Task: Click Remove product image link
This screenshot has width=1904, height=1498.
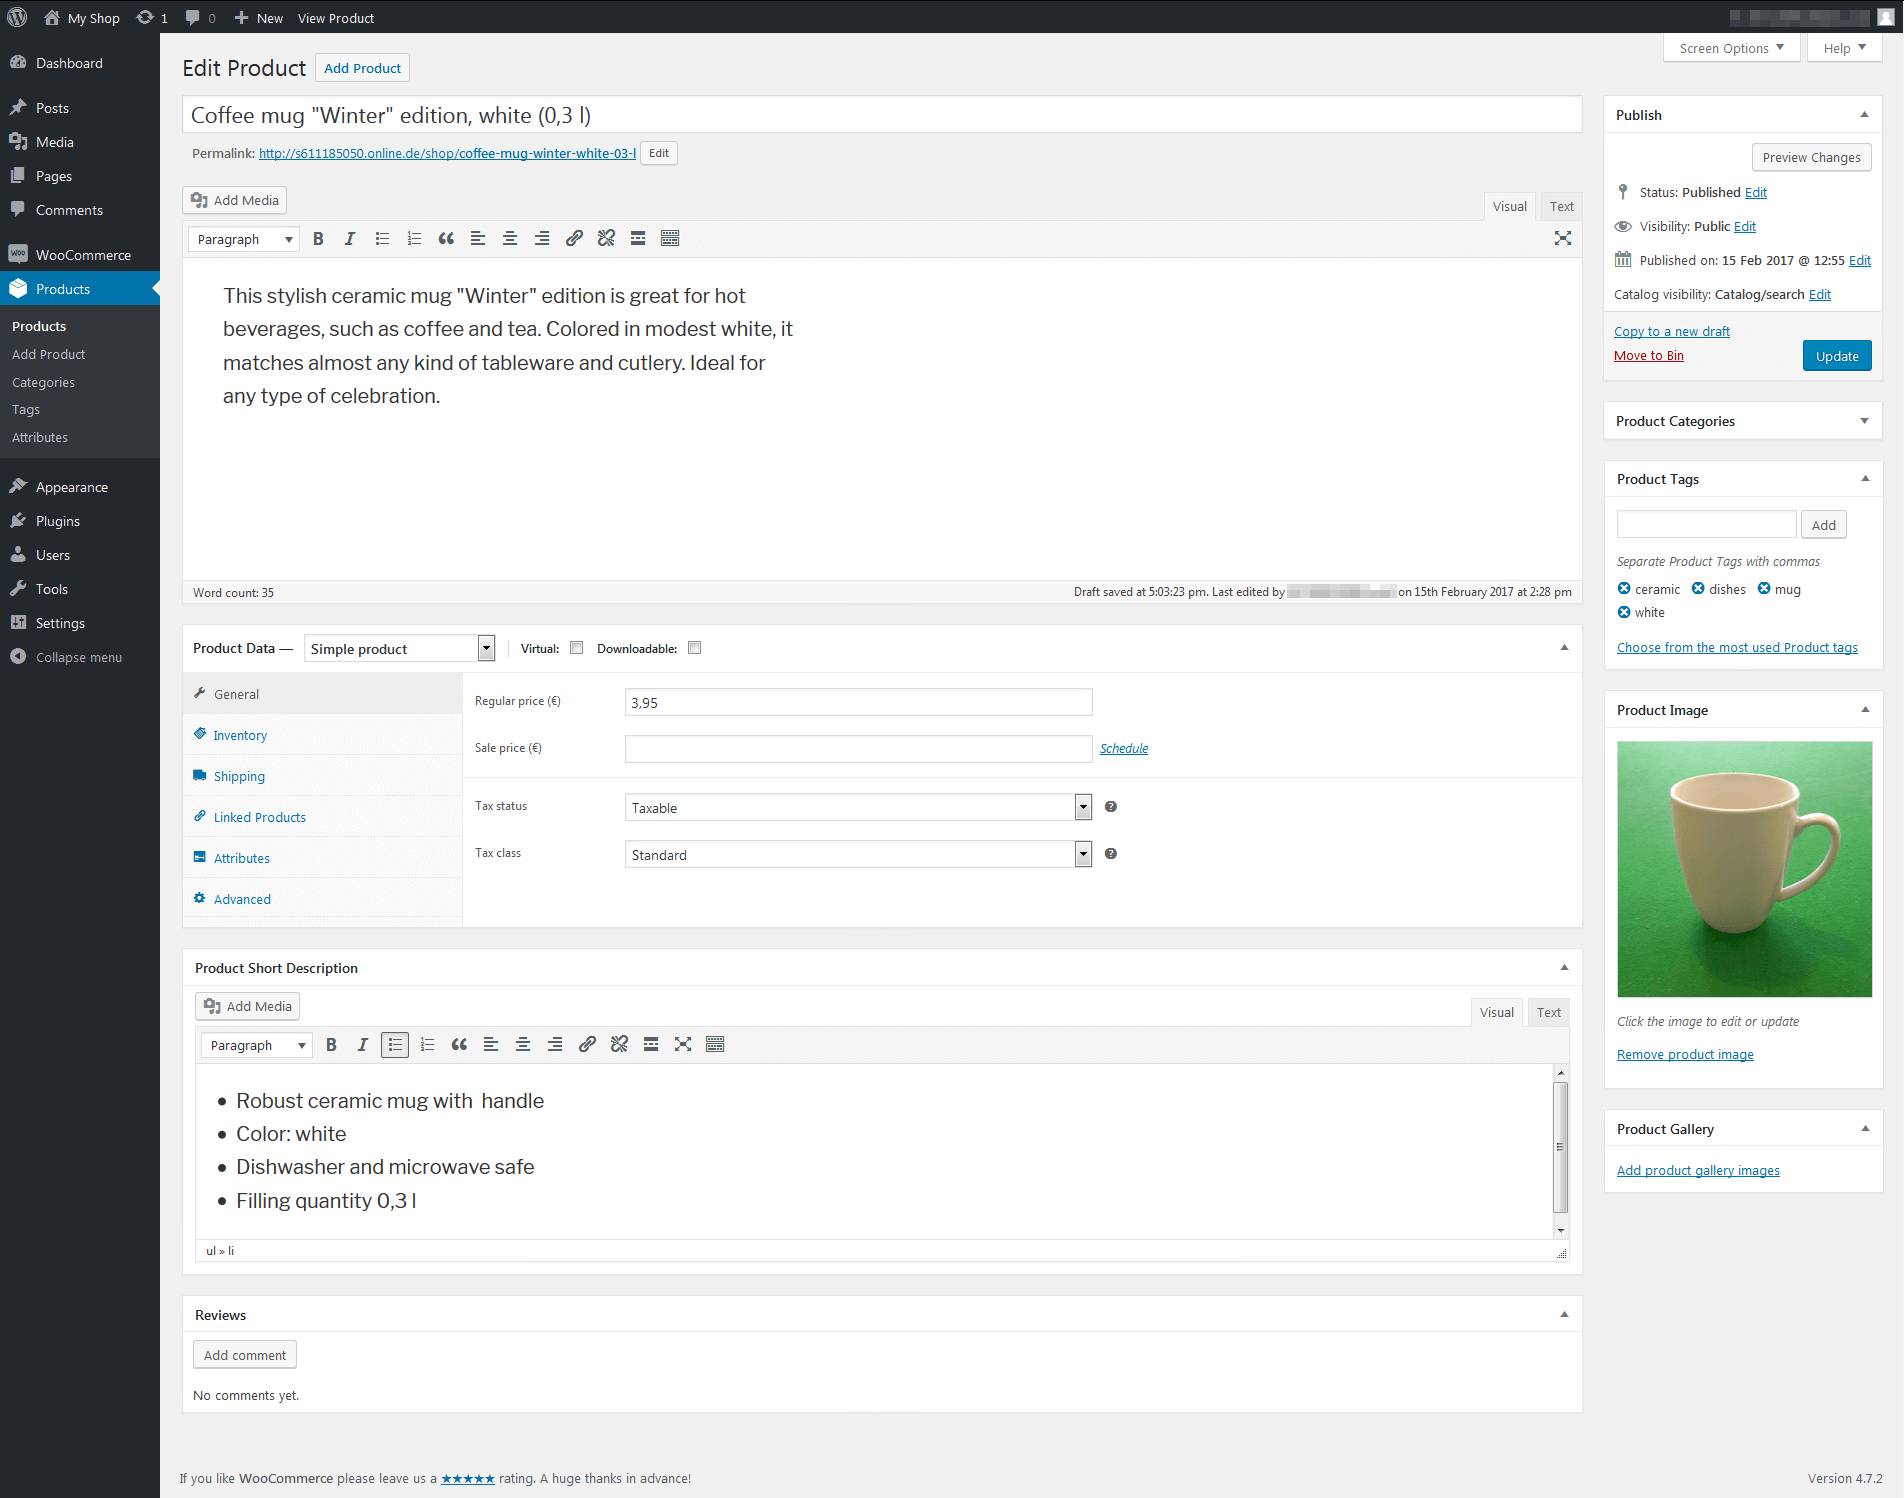Action: coord(1685,1054)
